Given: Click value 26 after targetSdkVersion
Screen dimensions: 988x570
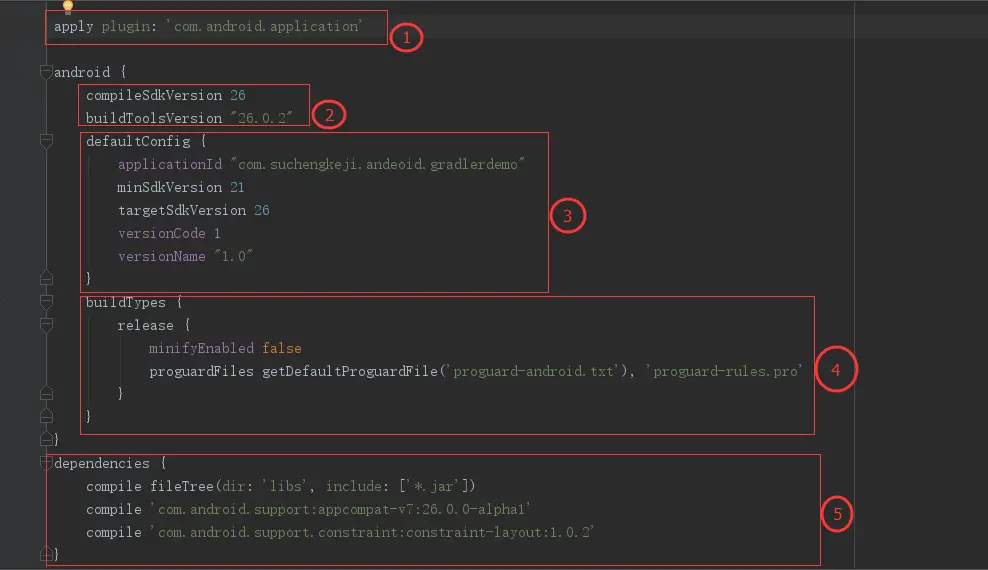Looking at the screenshot, I should pyautogui.click(x=261, y=210).
